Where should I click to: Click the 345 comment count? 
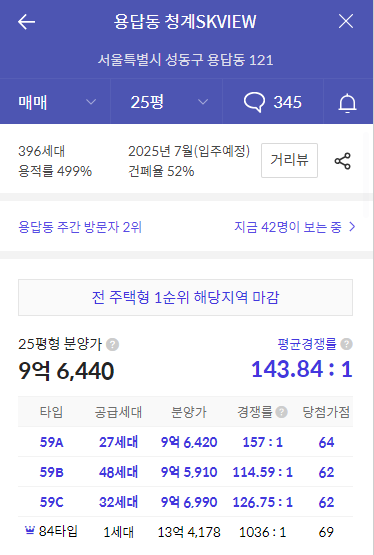pyautogui.click(x=287, y=102)
